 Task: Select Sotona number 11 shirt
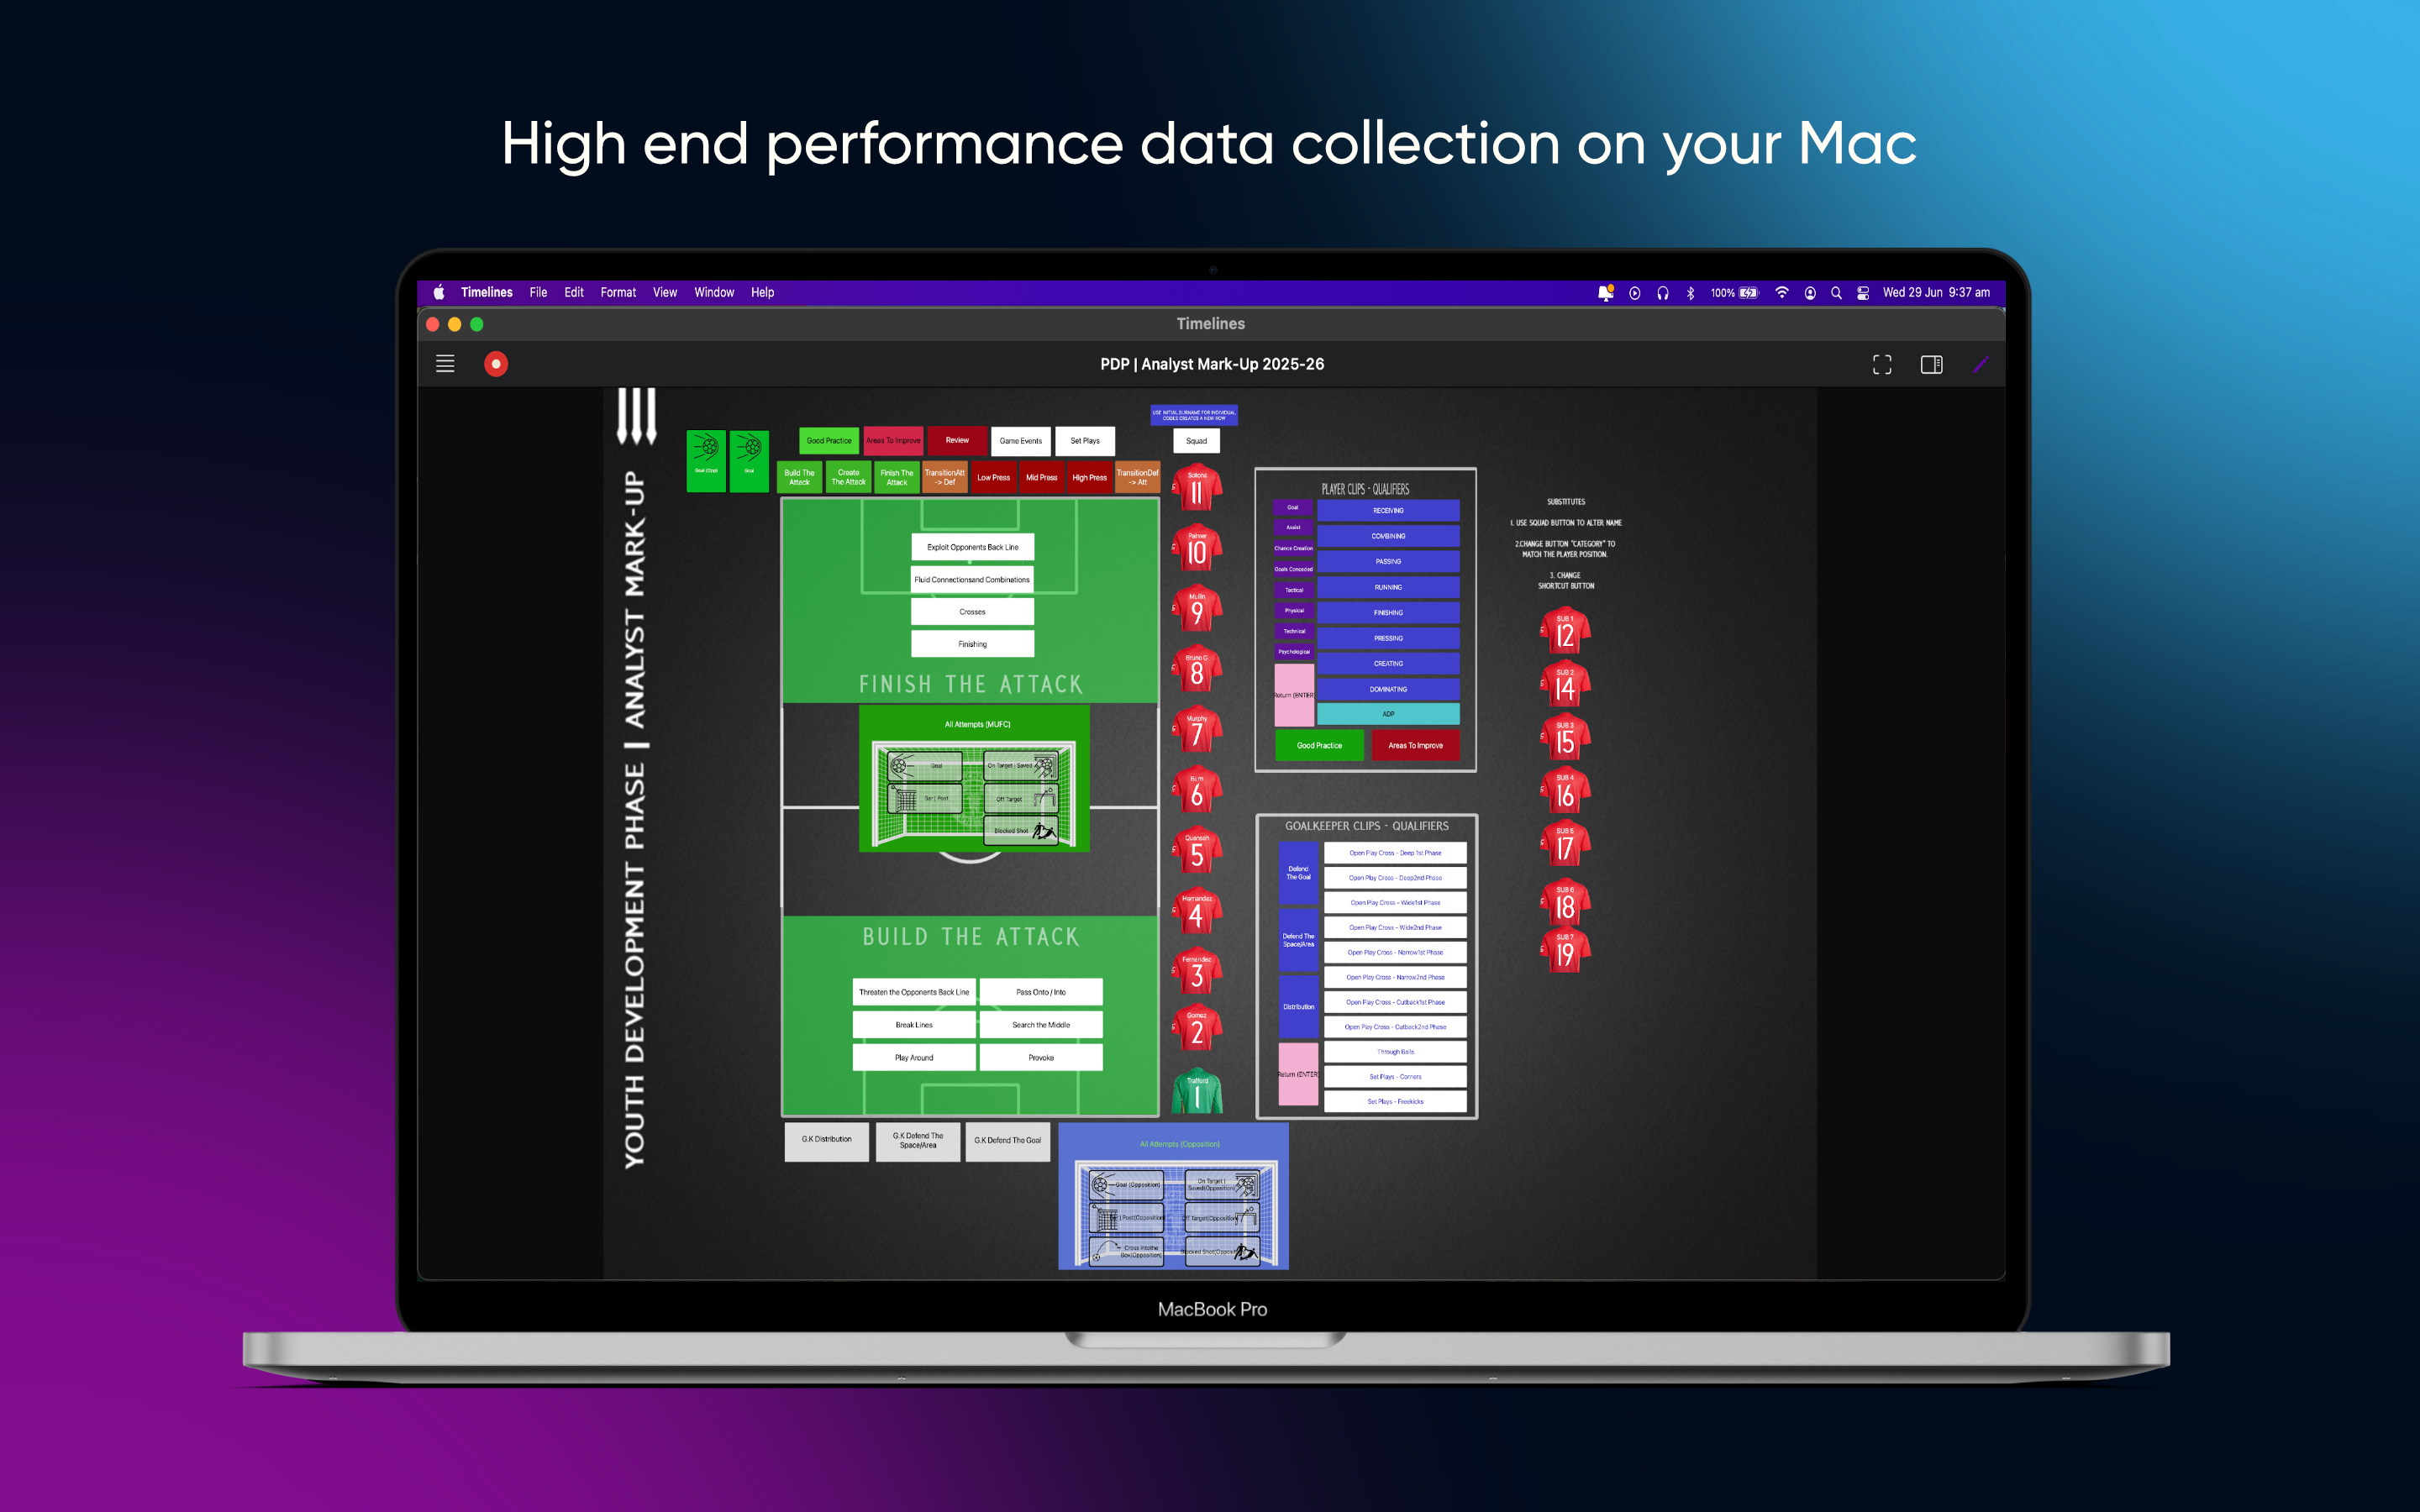[1197, 489]
